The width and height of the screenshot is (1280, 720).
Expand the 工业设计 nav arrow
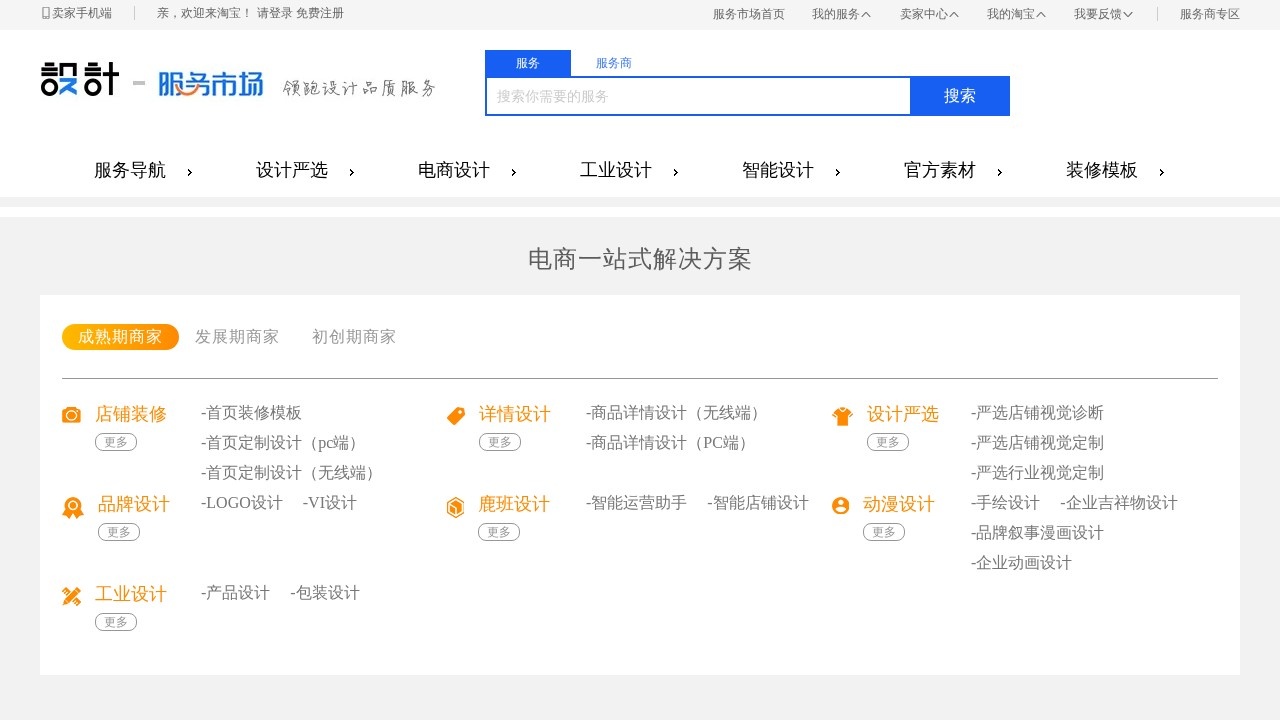(x=675, y=172)
